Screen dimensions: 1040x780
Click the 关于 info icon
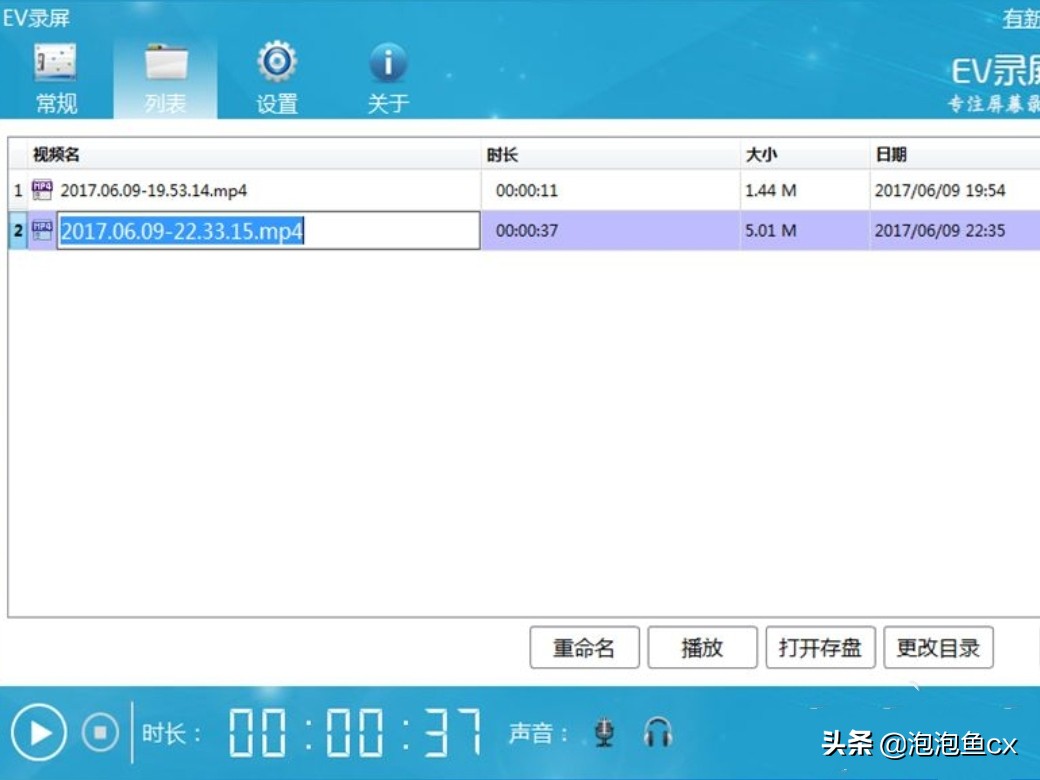coord(387,62)
